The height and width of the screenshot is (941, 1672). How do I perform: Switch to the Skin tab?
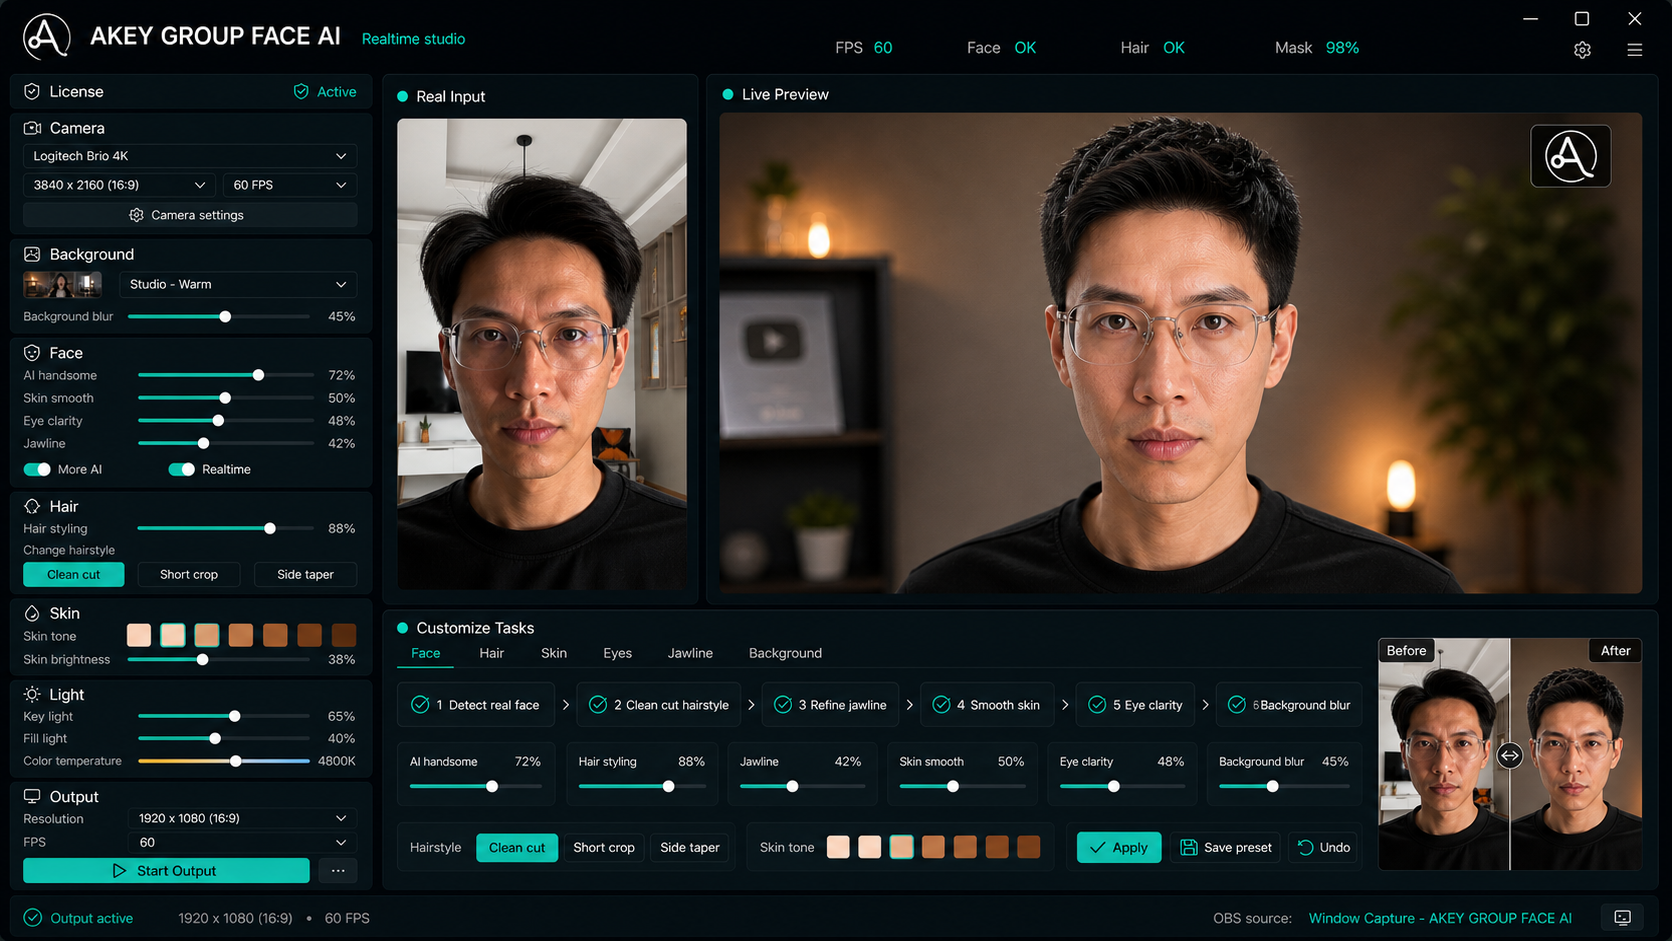tap(554, 653)
